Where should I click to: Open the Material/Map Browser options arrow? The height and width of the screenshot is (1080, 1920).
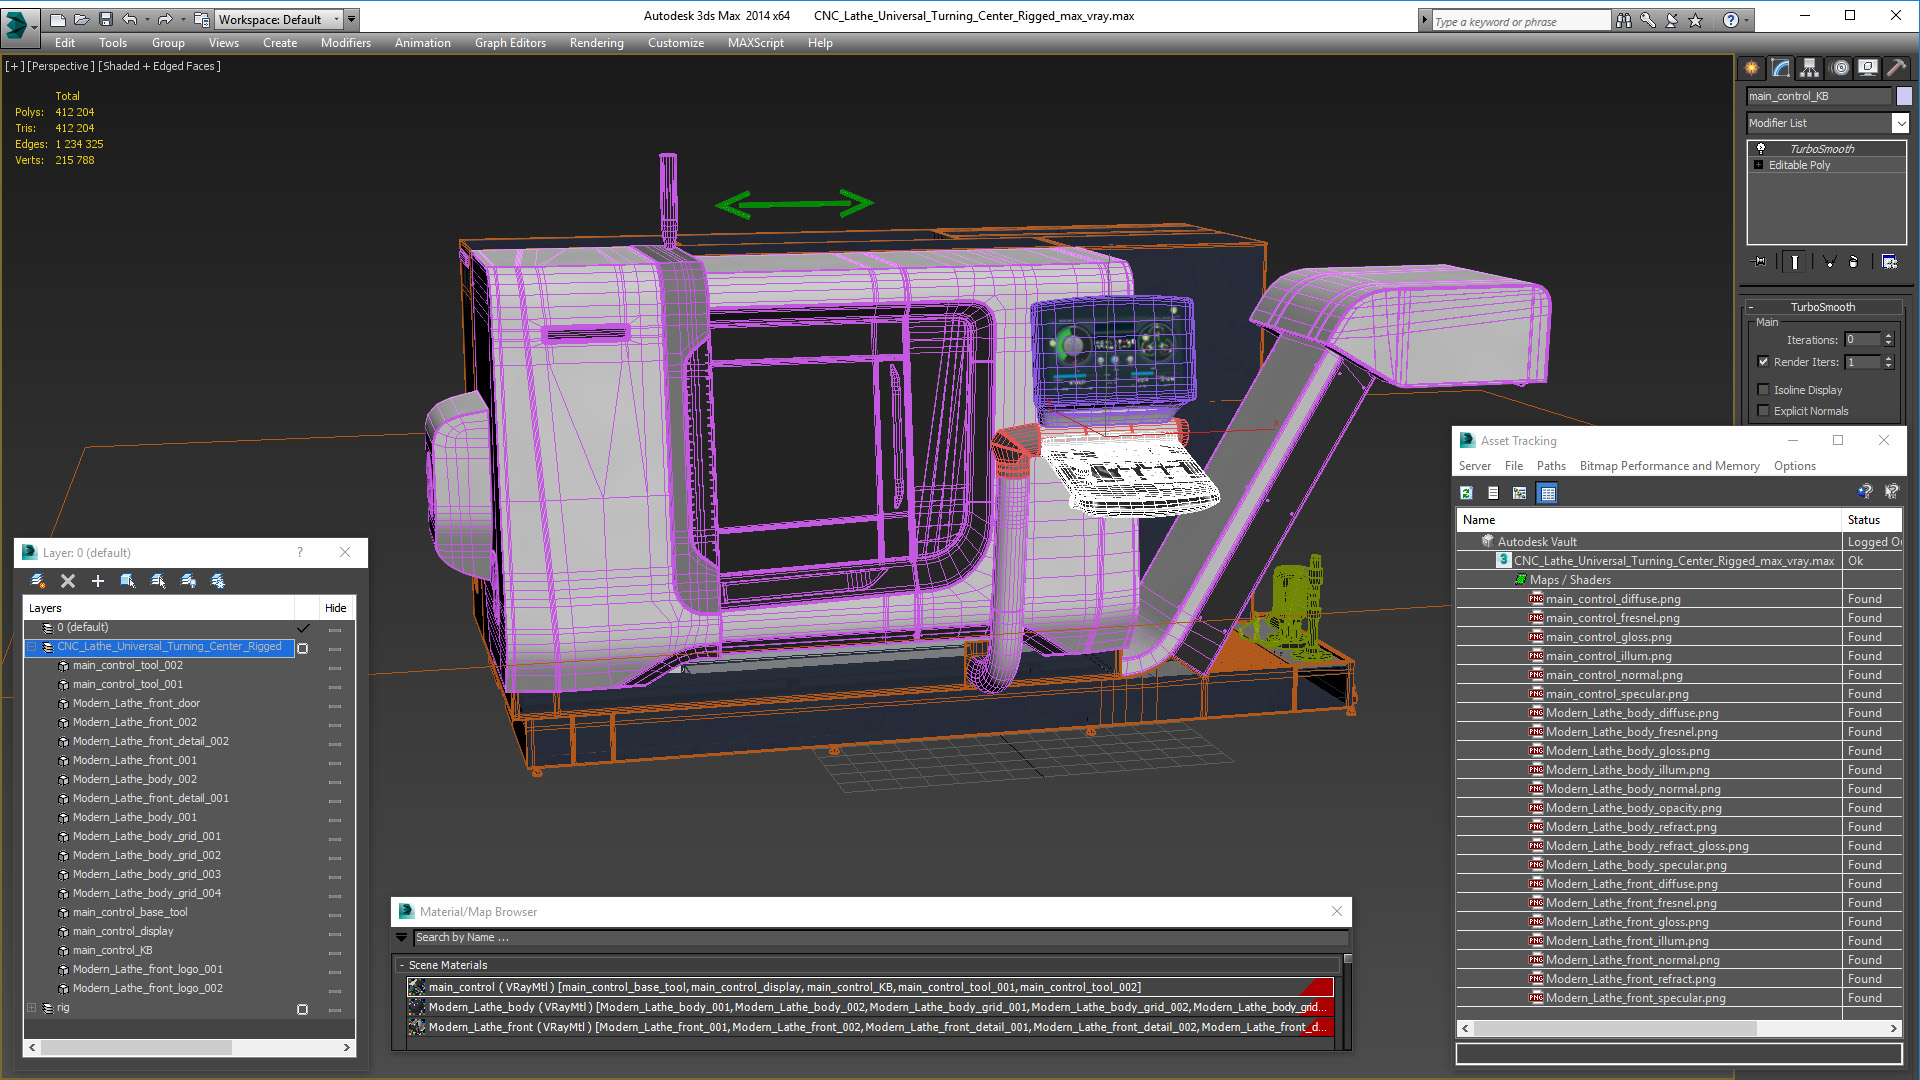(402, 938)
